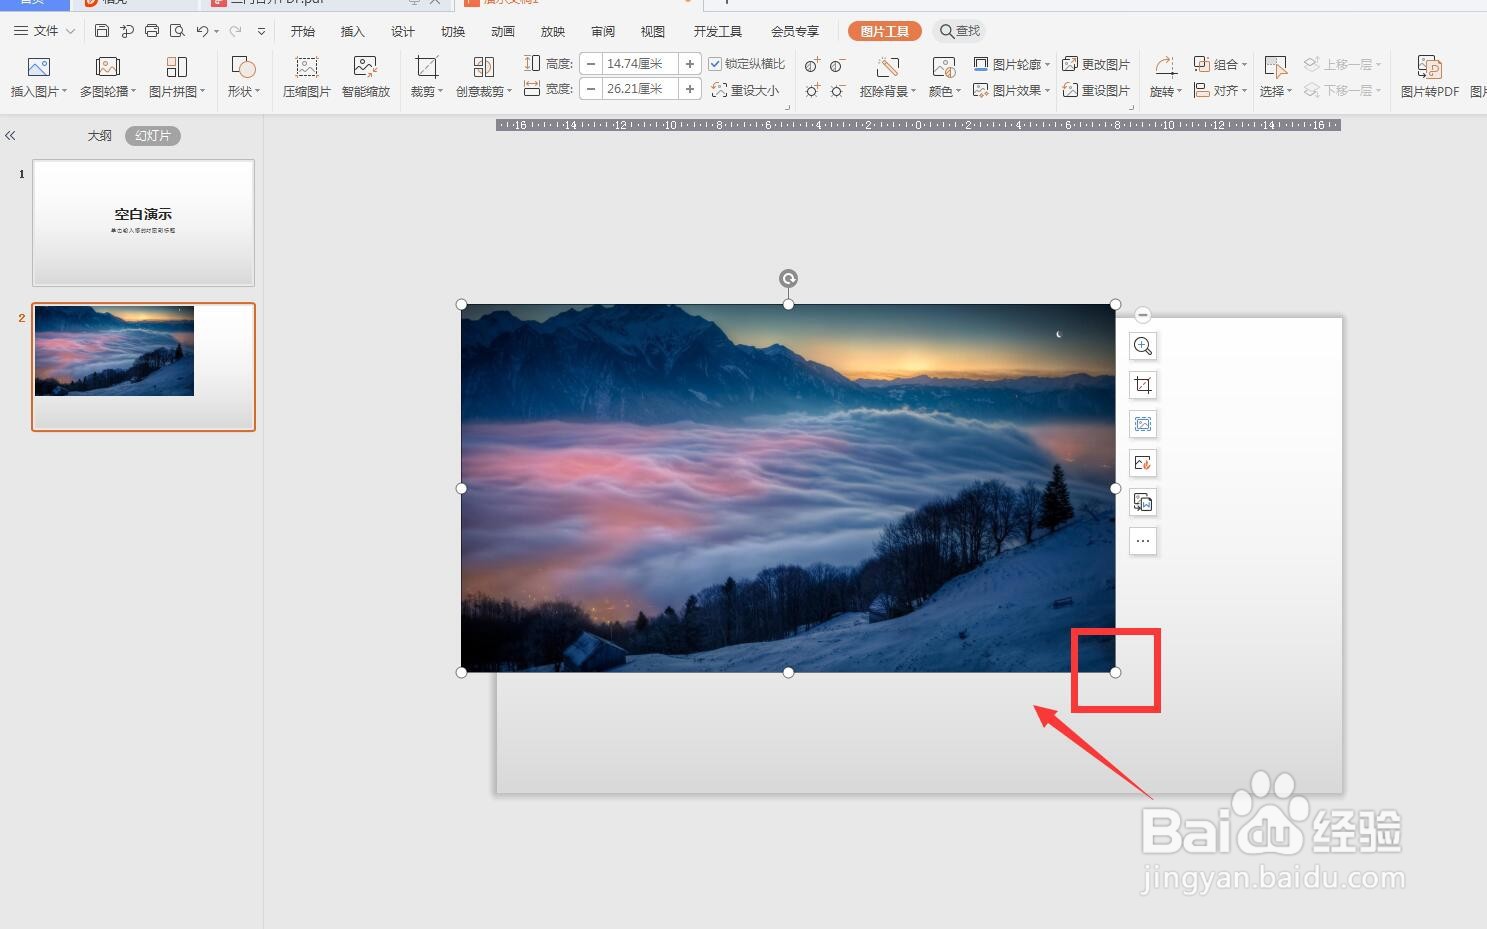Open the 会员专享 (Member Exclusive) tab

click(x=795, y=32)
